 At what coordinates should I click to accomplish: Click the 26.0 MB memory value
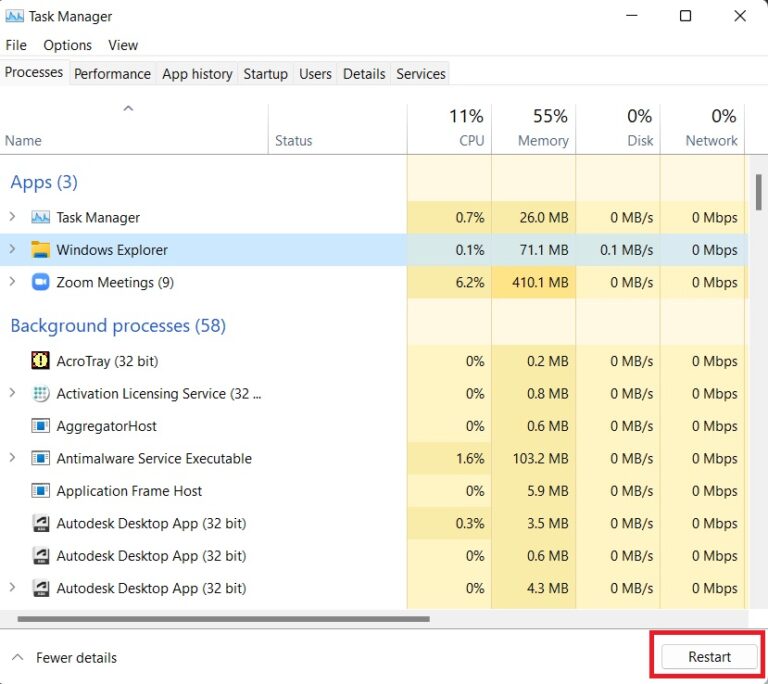pyautogui.click(x=544, y=217)
